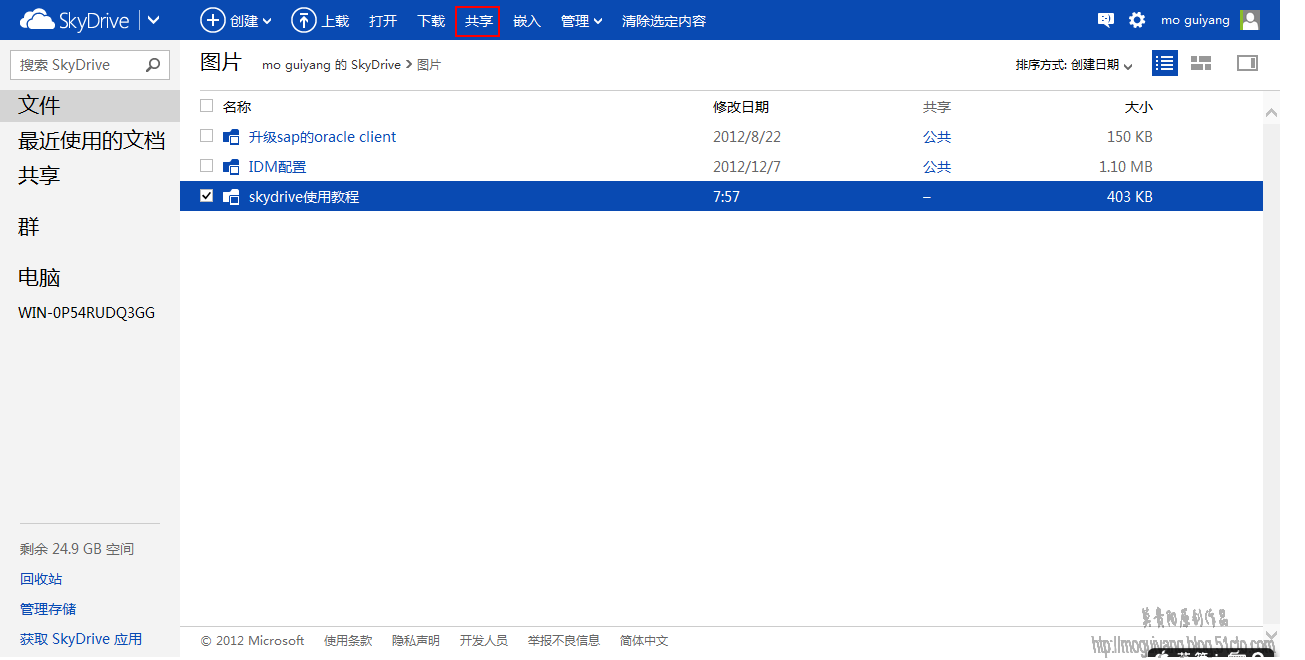The width and height of the screenshot is (1305, 660).
Task: Open the 升级sap的oracle client folder link
Action: coord(322,137)
